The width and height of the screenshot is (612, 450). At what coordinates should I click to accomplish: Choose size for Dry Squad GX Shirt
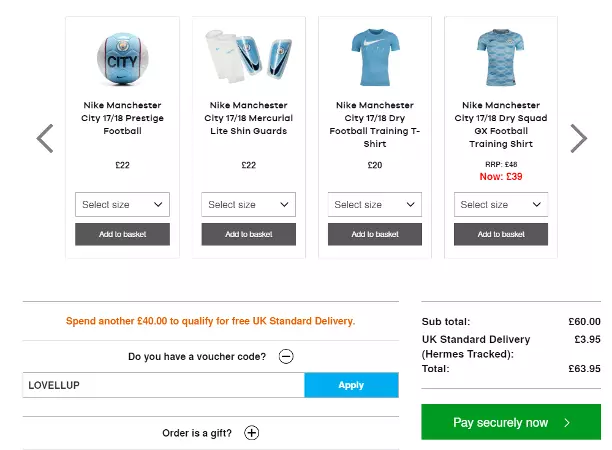(x=501, y=205)
